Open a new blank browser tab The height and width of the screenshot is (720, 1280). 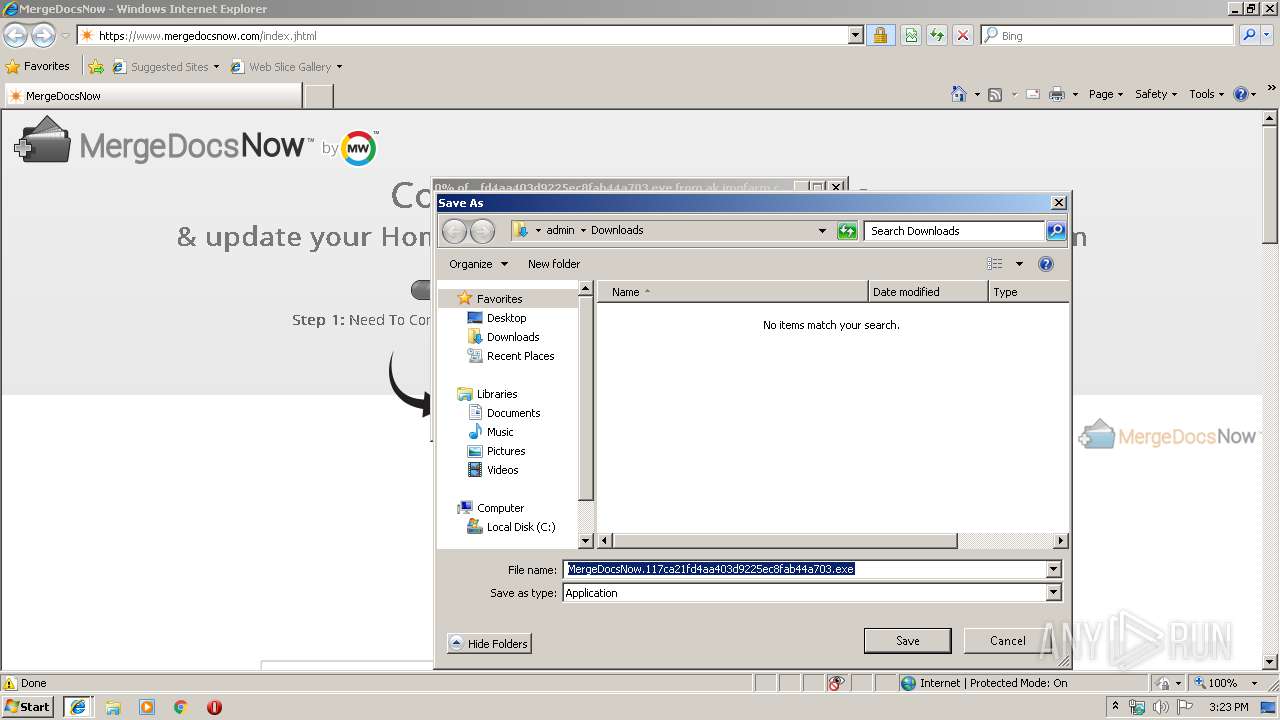318,96
